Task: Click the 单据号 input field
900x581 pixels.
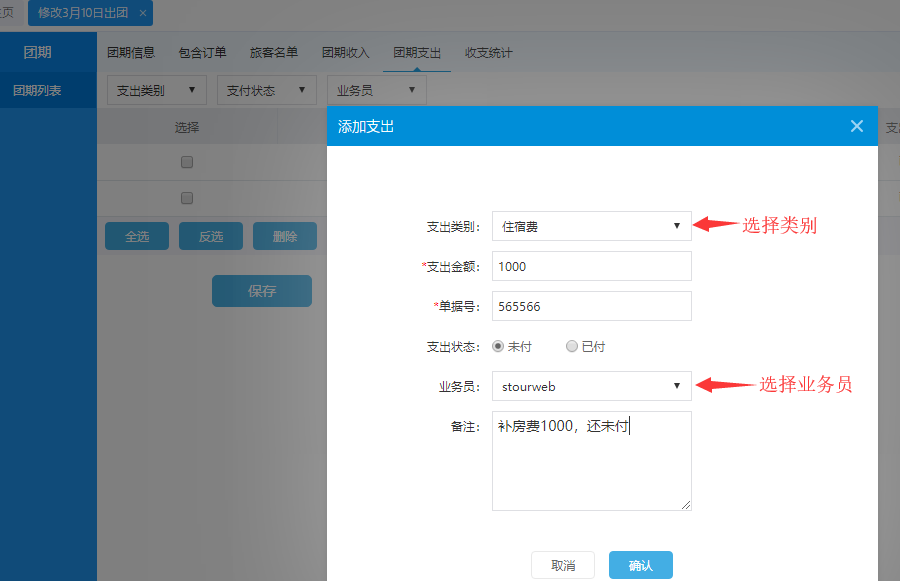Action: click(x=591, y=306)
